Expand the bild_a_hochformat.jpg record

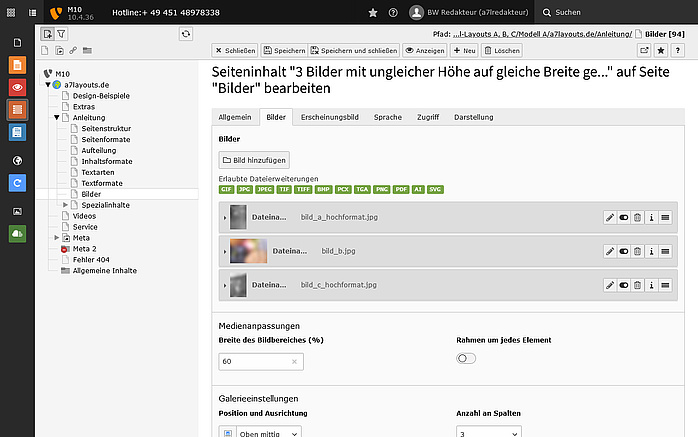tap(225, 218)
